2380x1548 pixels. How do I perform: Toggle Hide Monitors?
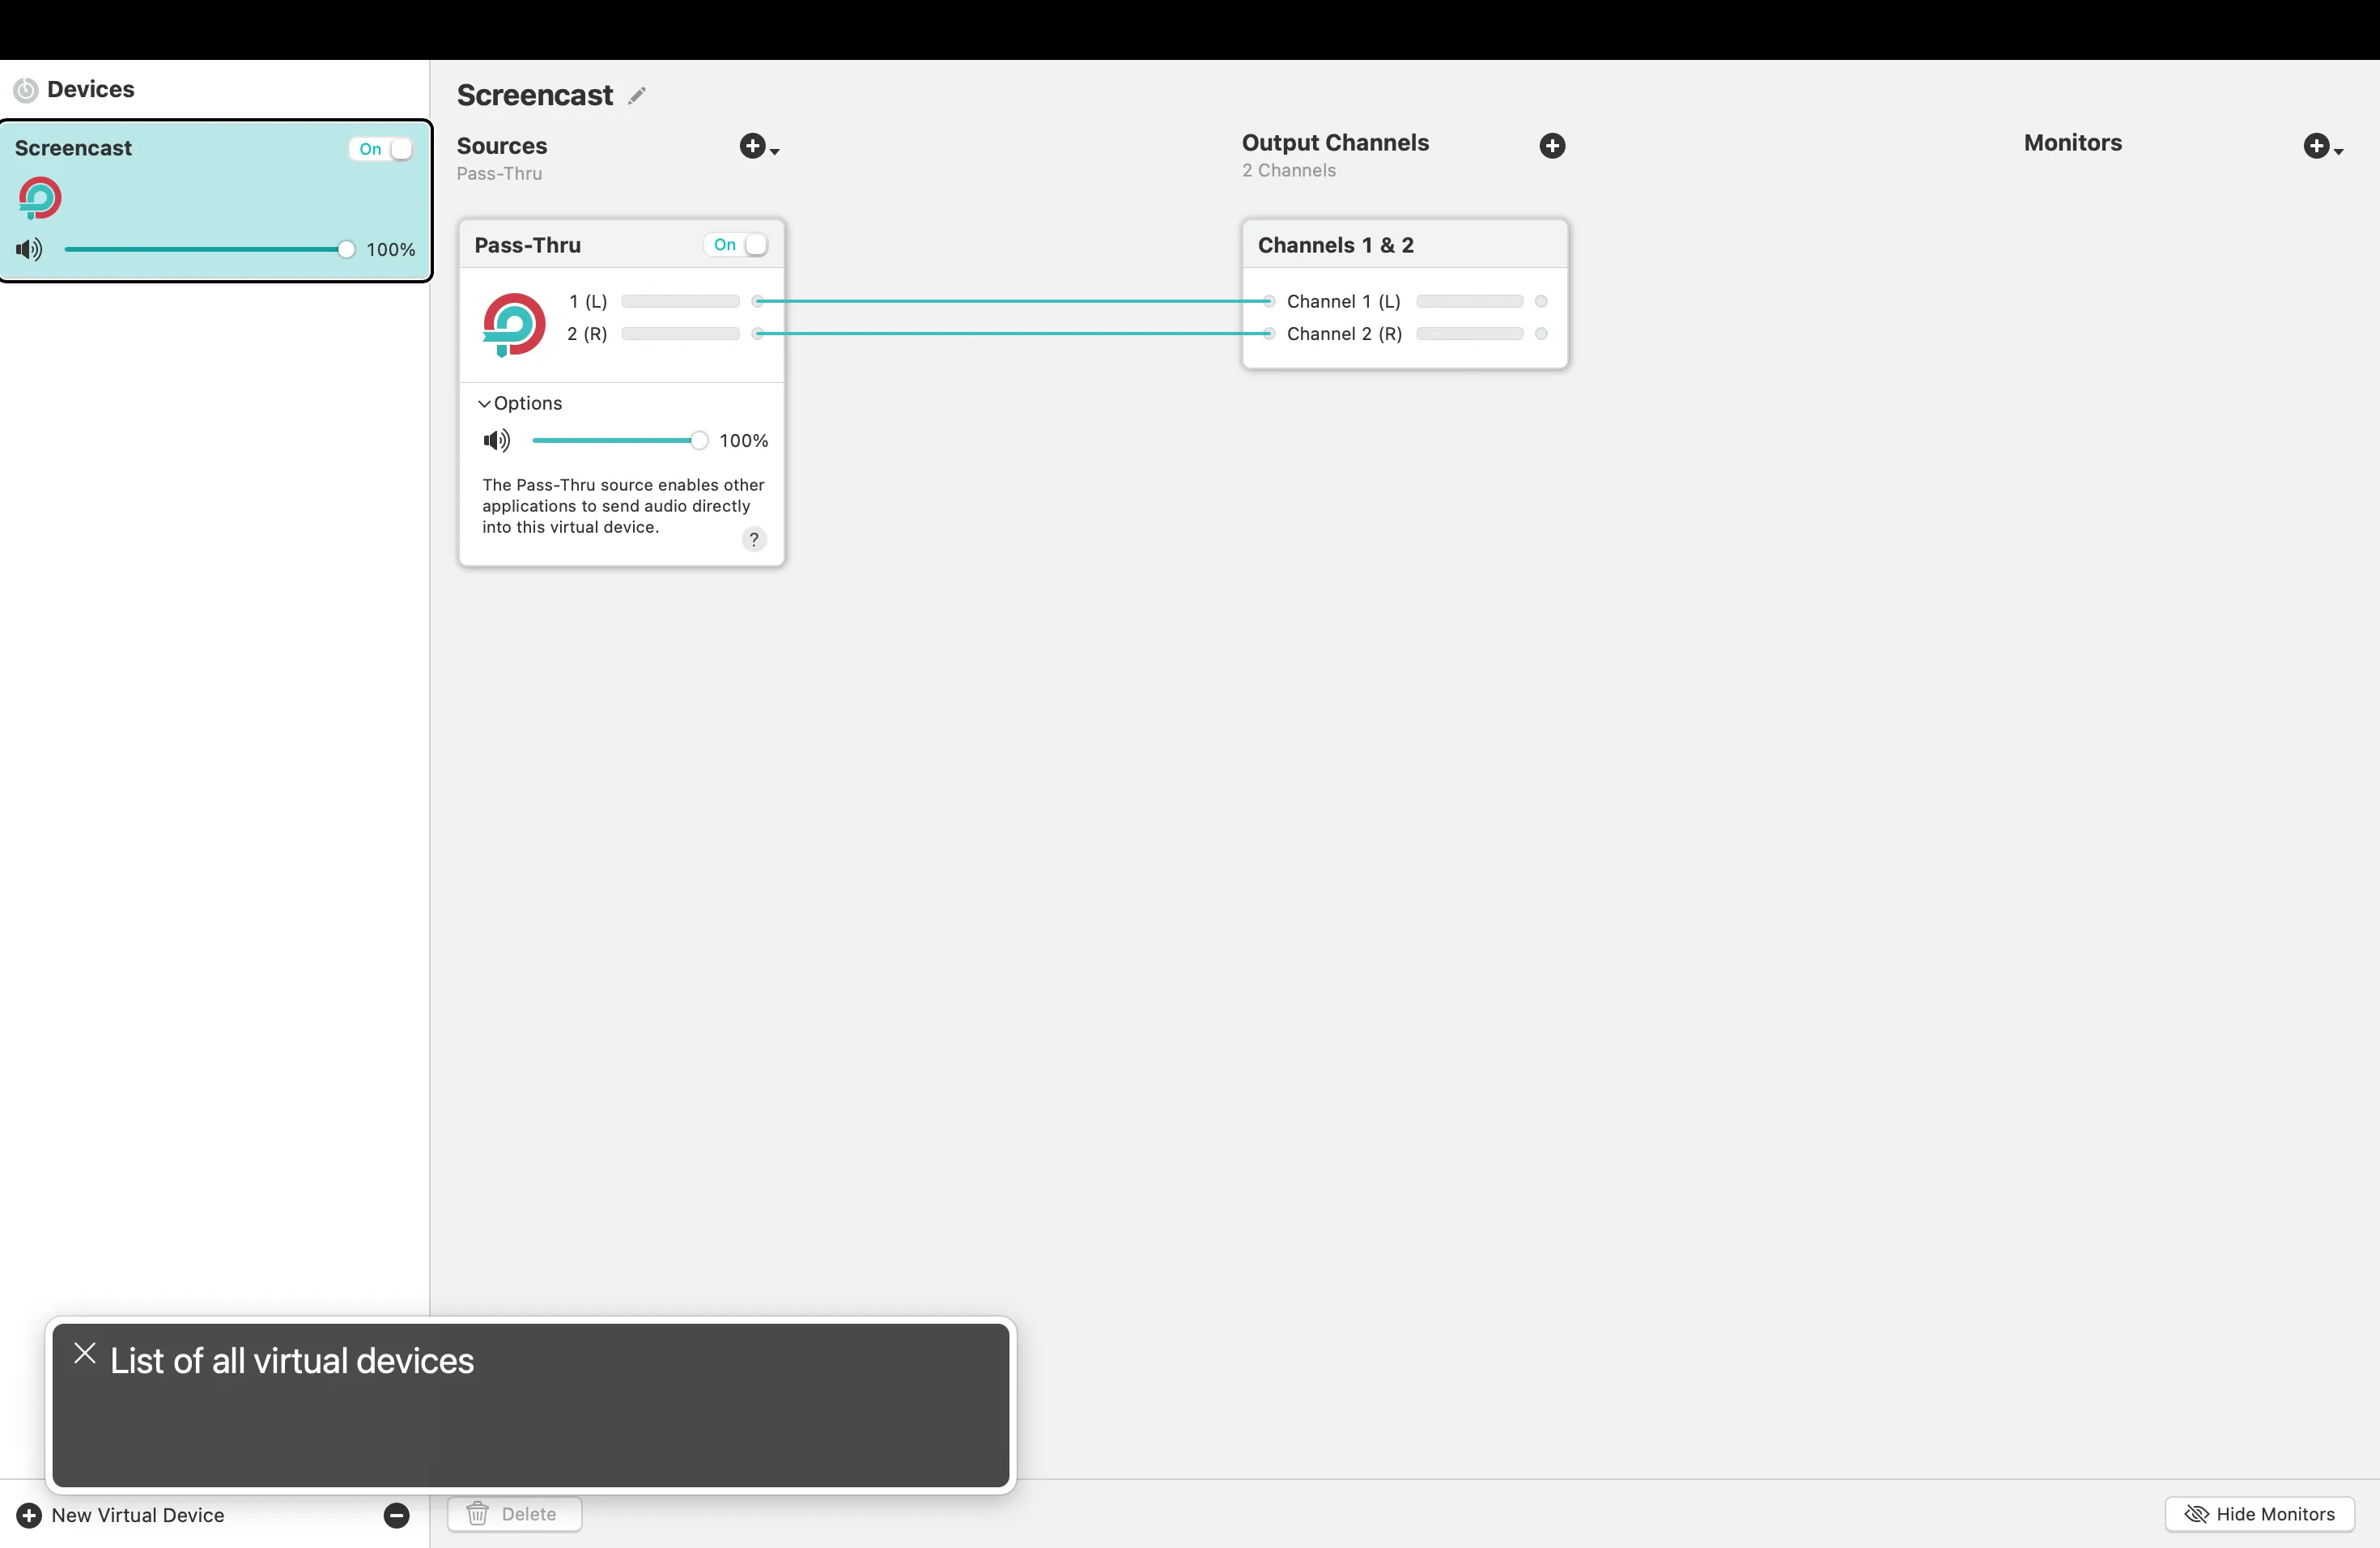[2259, 1513]
